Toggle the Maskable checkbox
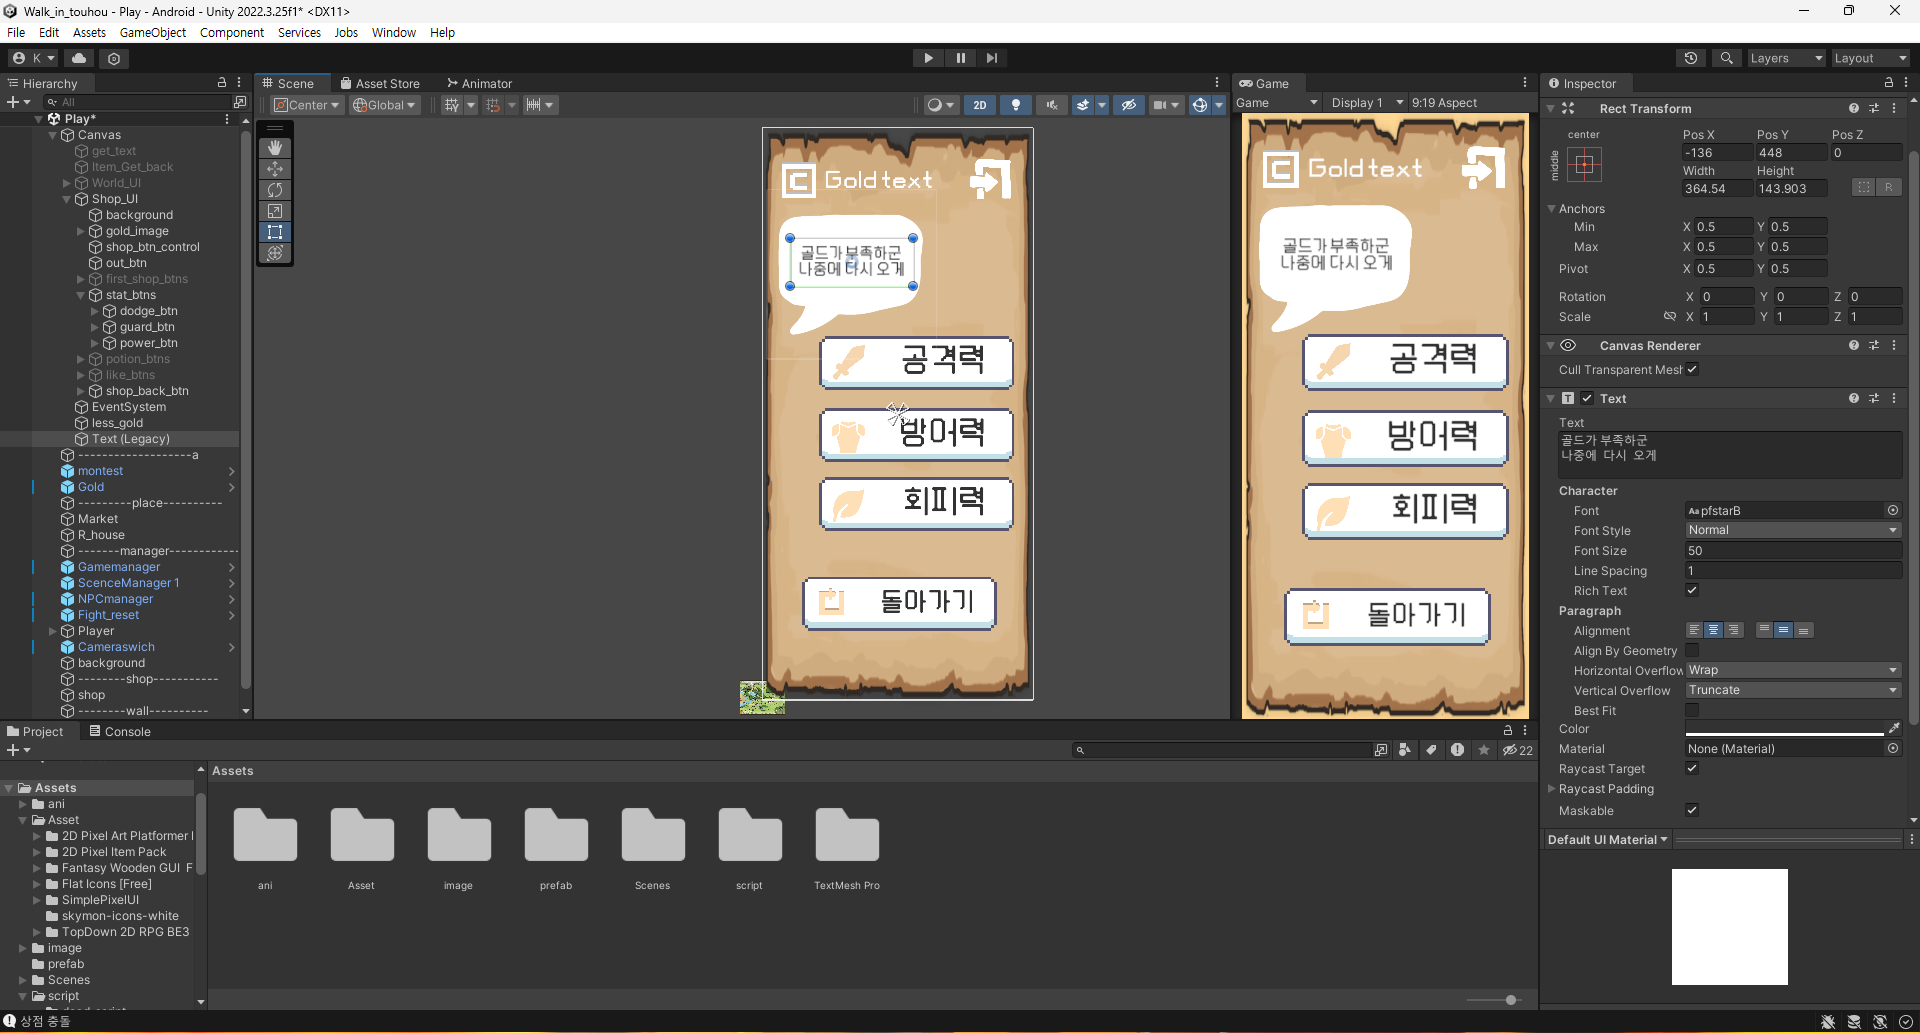The width and height of the screenshot is (1920, 1033). click(x=1692, y=810)
